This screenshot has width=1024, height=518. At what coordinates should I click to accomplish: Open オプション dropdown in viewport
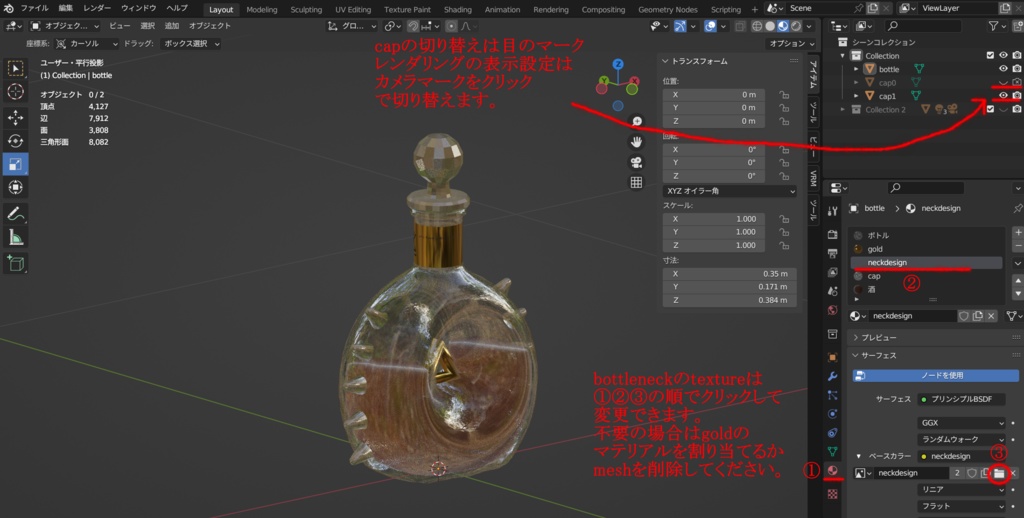coord(791,44)
